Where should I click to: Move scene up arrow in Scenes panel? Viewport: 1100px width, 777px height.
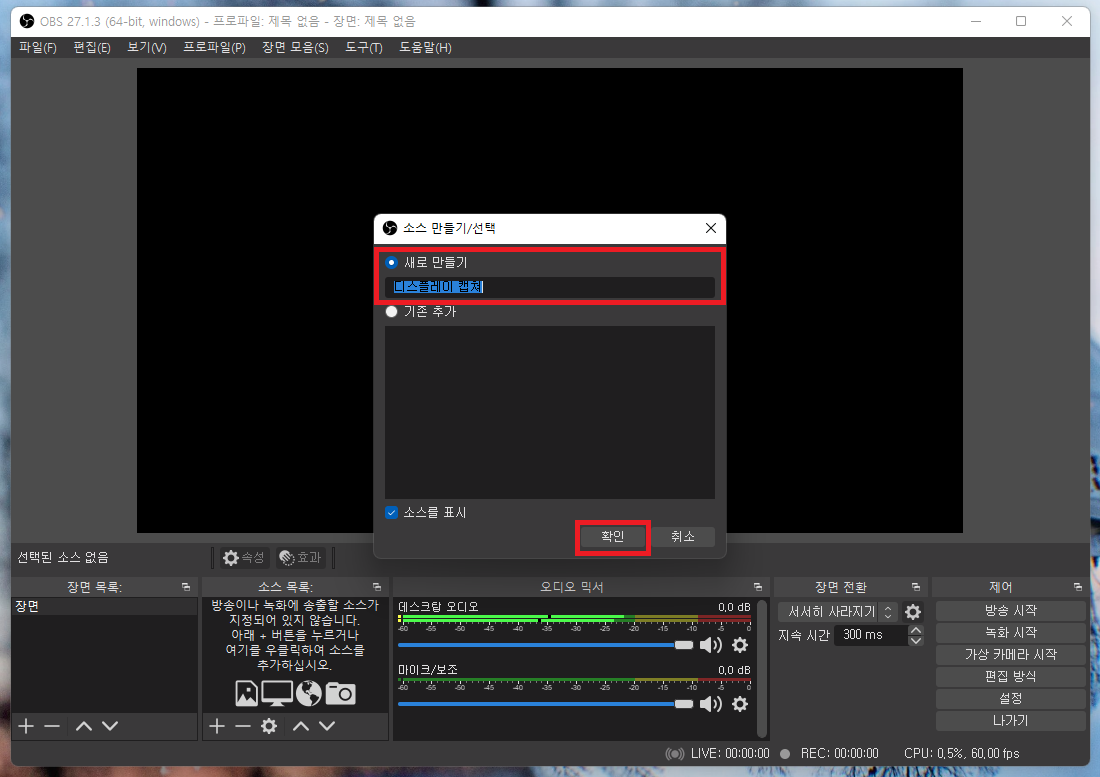[83, 726]
